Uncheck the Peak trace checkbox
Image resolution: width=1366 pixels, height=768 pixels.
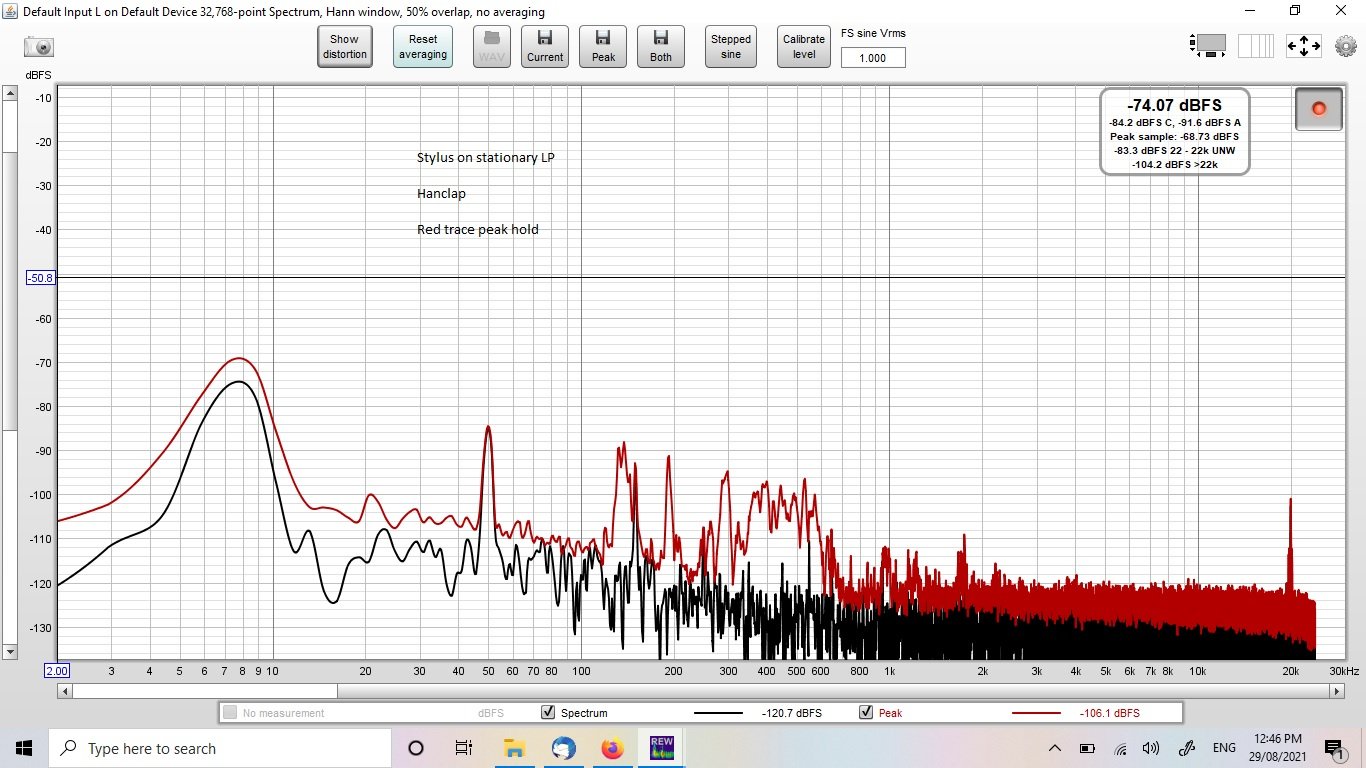pyautogui.click(x=866, y=713)
